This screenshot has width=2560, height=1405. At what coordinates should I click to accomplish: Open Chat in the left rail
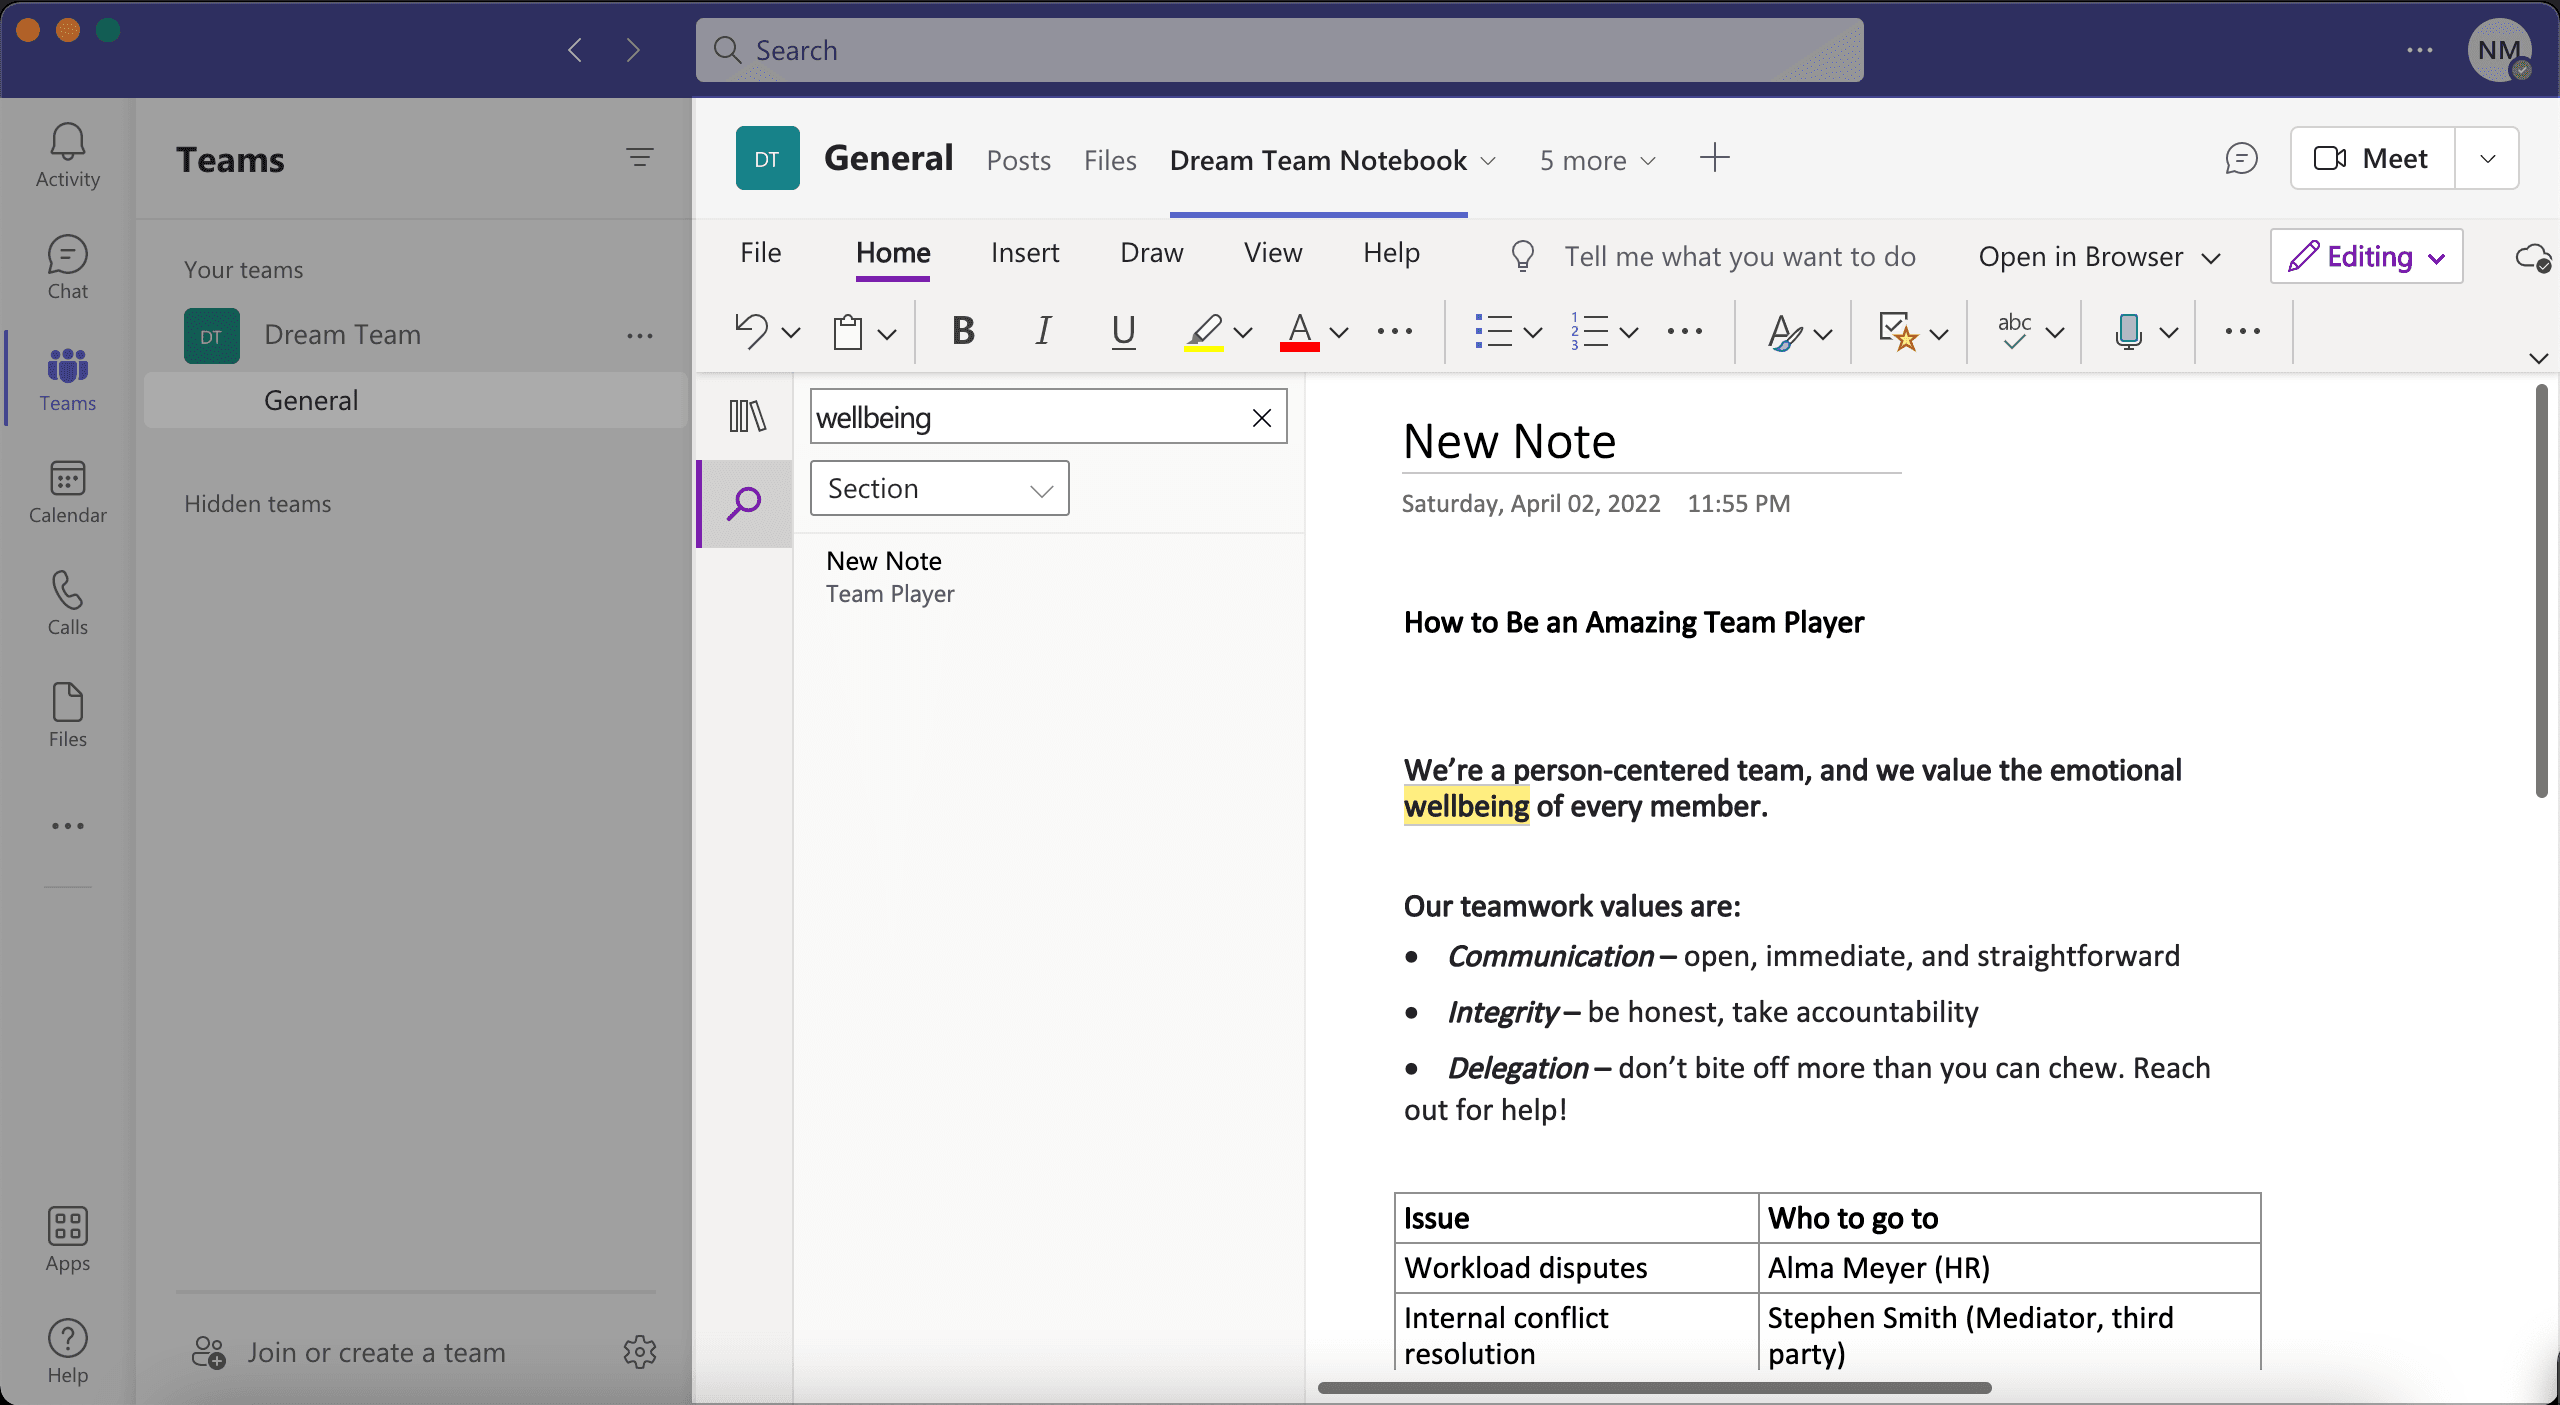[x=67, y=267]
